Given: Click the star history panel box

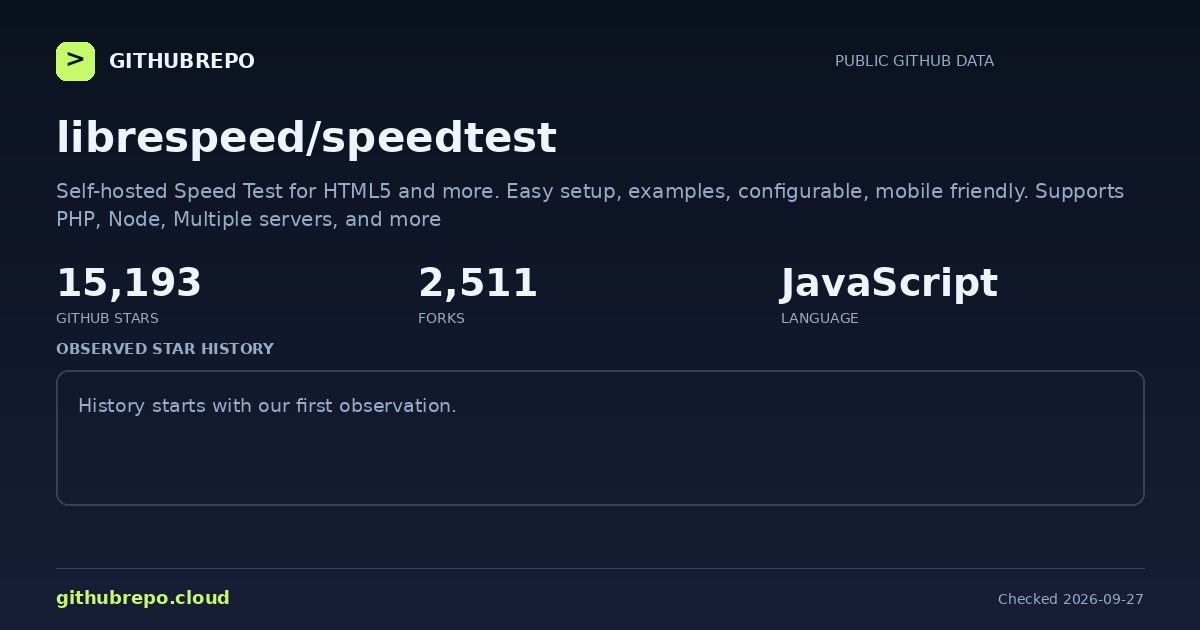Looking at the screenshot, I should 600,438.
